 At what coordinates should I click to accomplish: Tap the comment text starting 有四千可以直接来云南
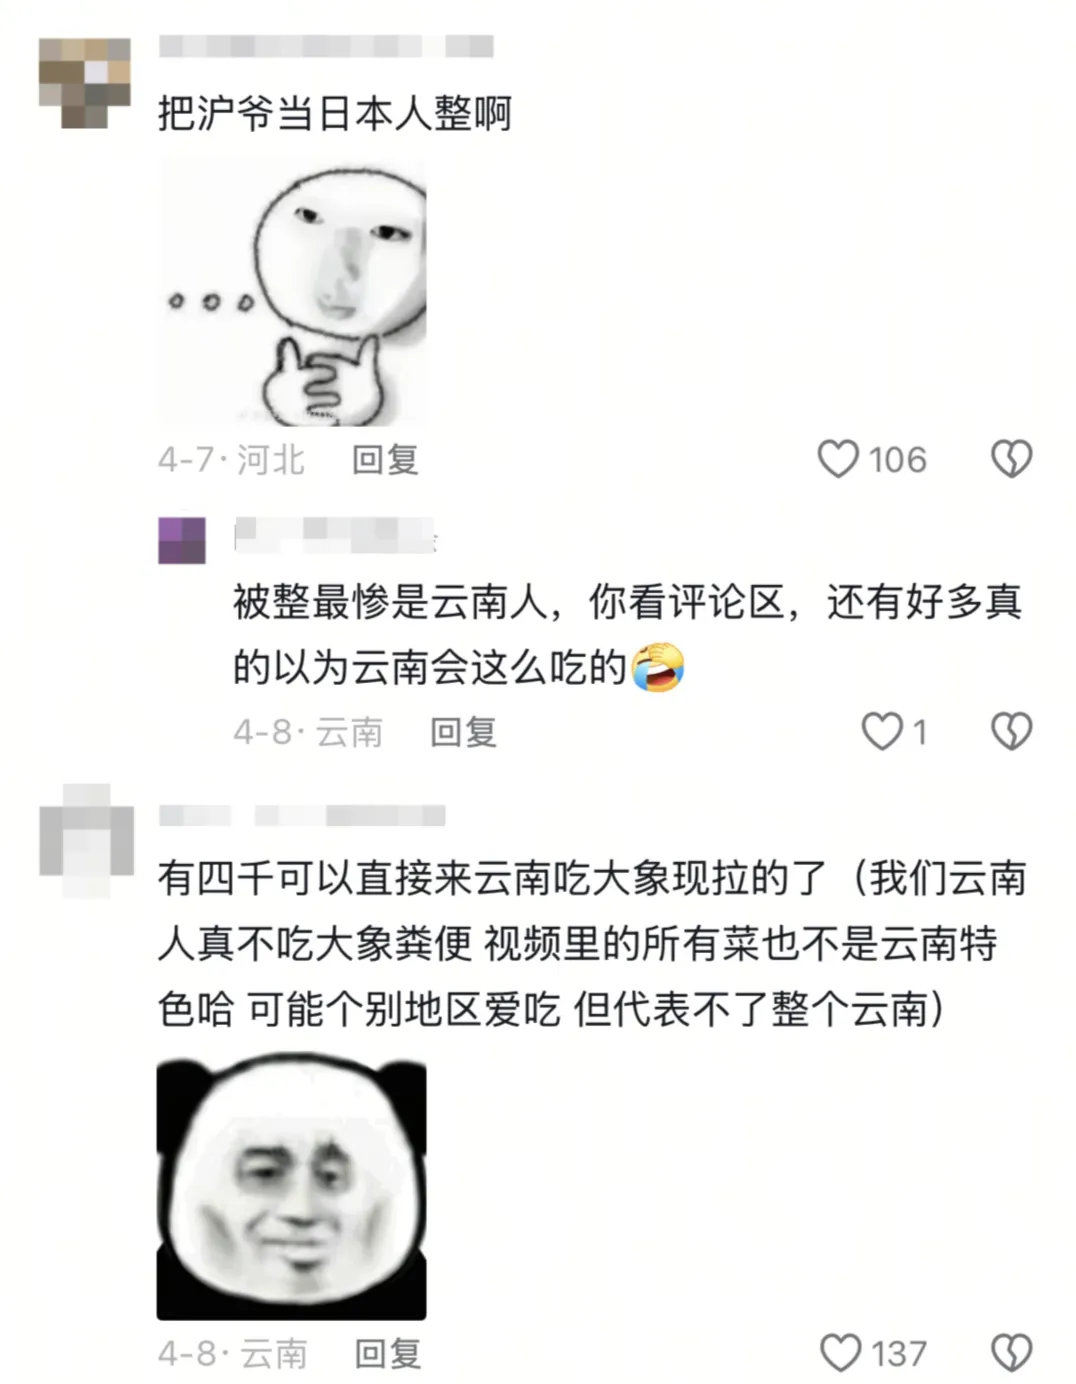[x=592, y=943]
